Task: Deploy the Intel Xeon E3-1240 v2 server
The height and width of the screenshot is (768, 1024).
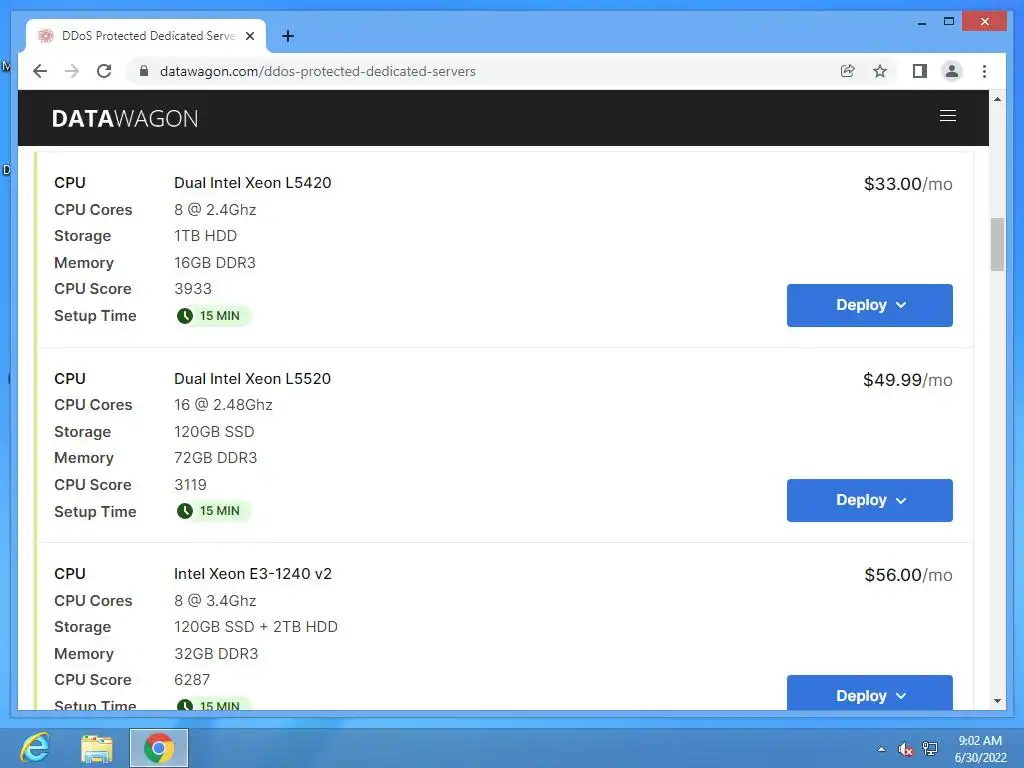Action: point(869,692)
